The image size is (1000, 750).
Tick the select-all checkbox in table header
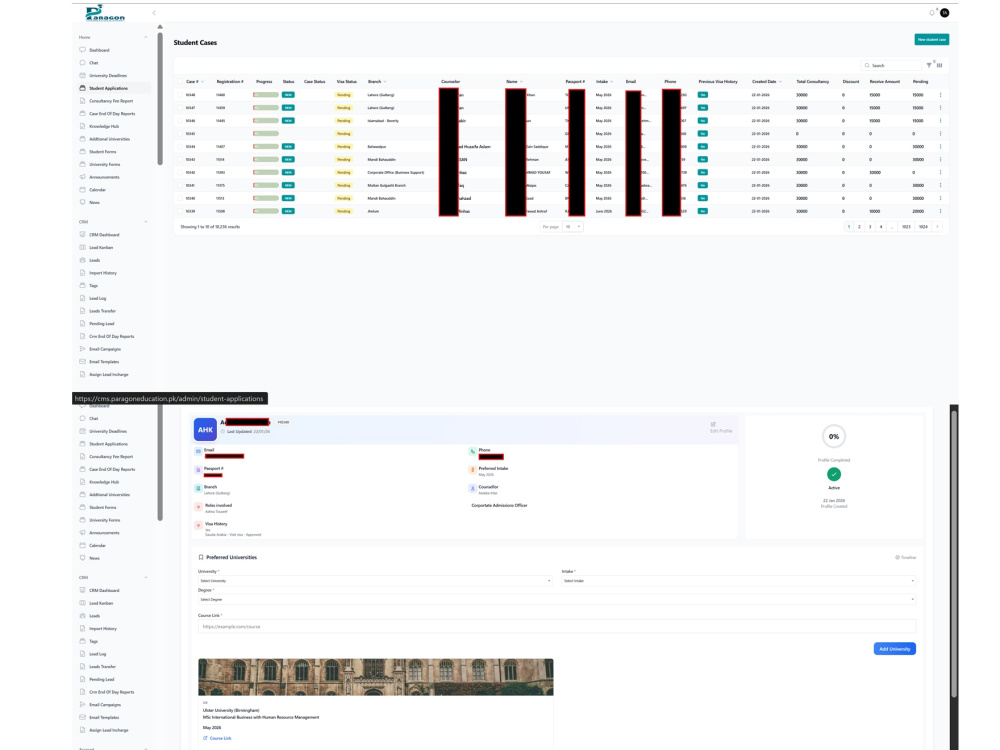(x=180, y=82)
